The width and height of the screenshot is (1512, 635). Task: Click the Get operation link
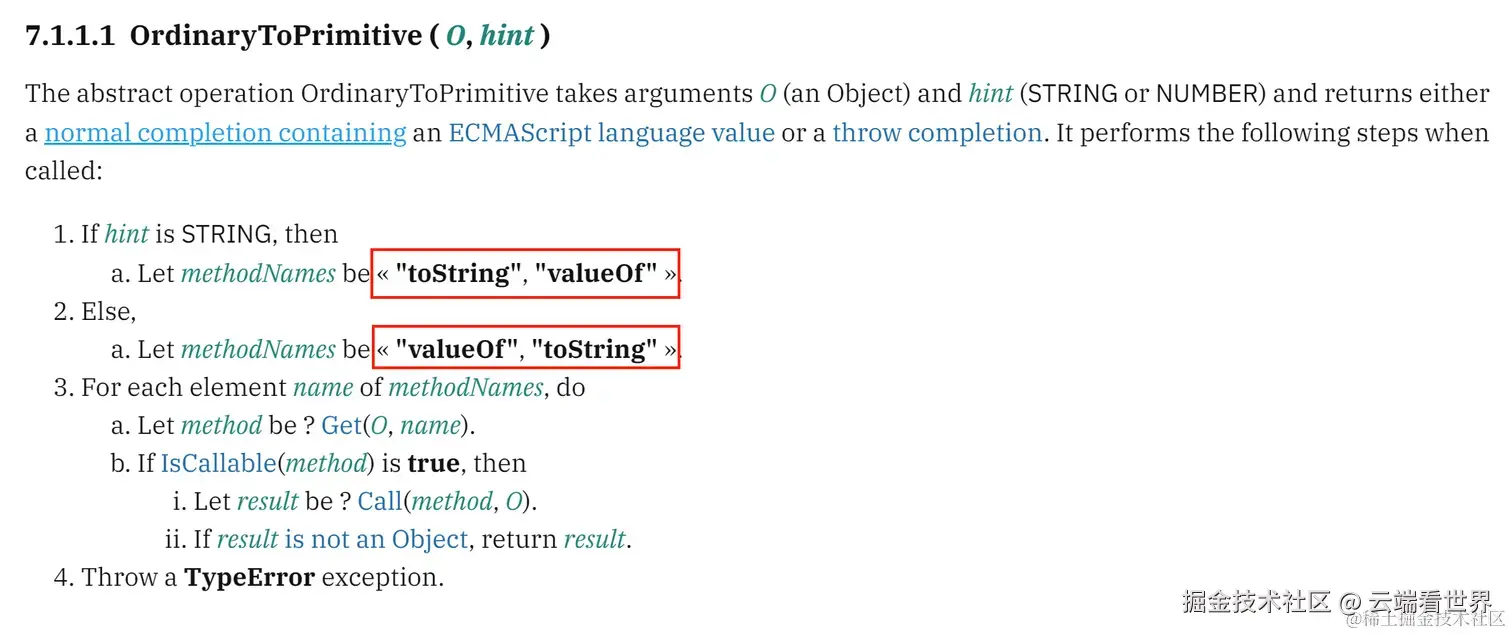click(x=341, y=425)
